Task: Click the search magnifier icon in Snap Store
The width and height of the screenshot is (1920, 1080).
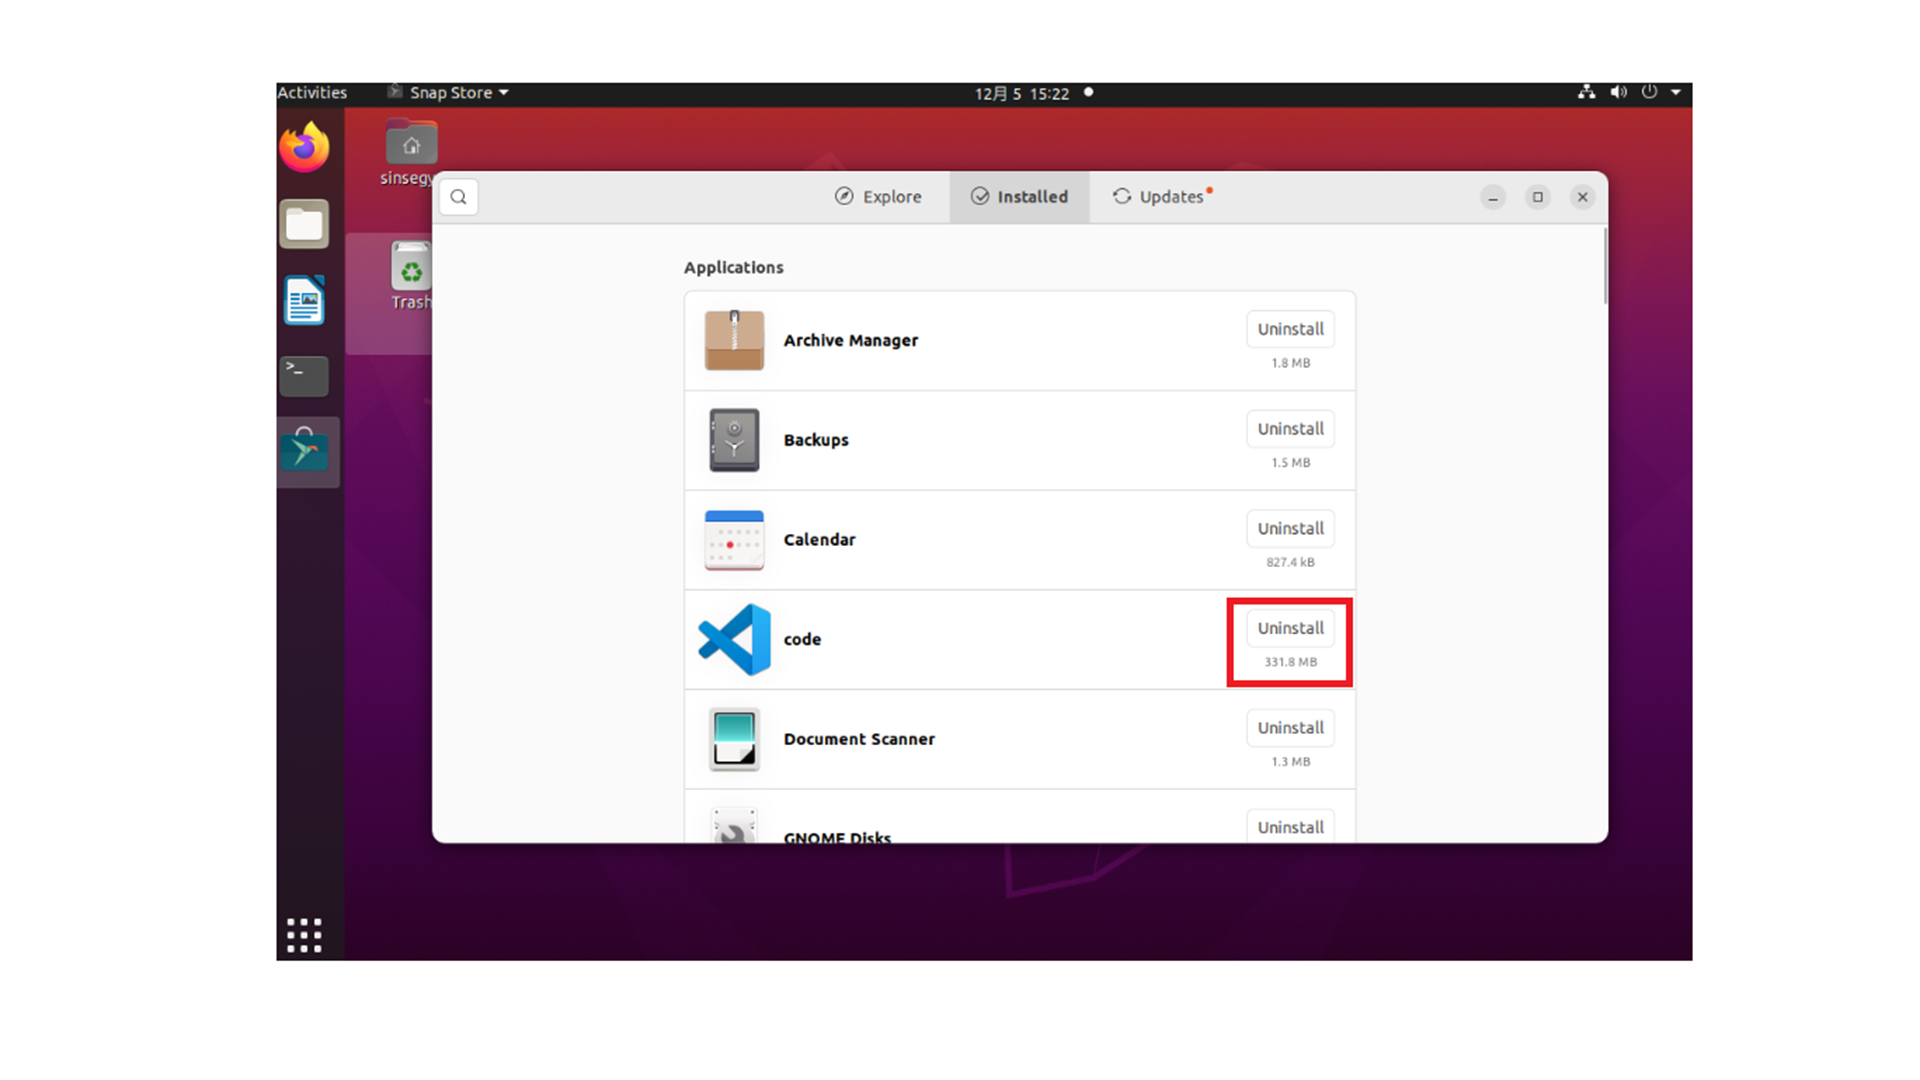Action: coord(459,197)
